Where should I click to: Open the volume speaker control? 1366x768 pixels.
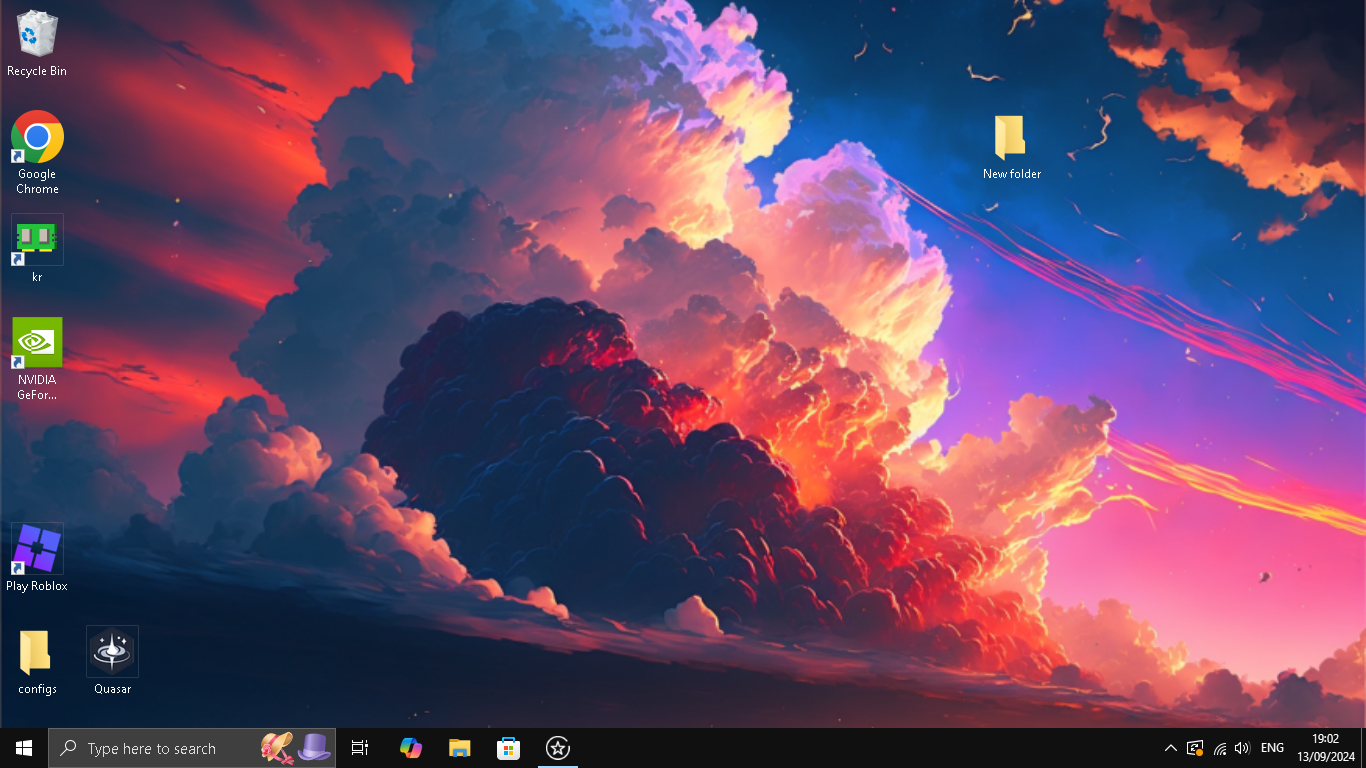[x=1242, y=748]
